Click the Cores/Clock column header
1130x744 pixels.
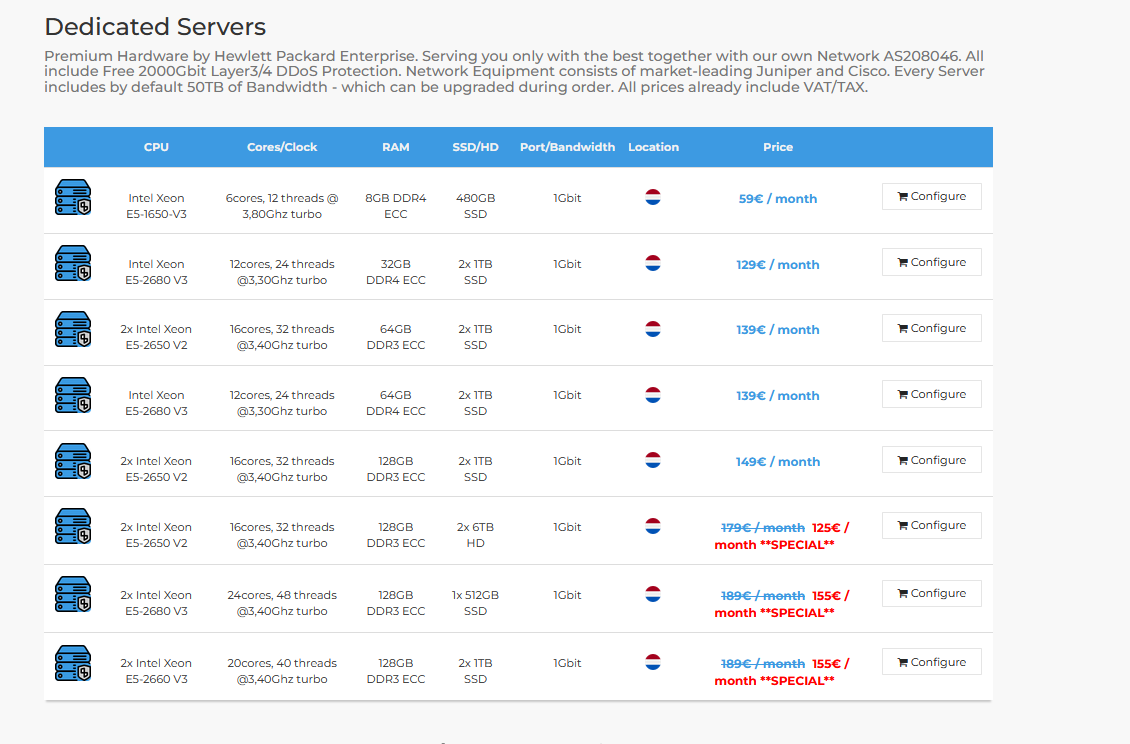282,147
